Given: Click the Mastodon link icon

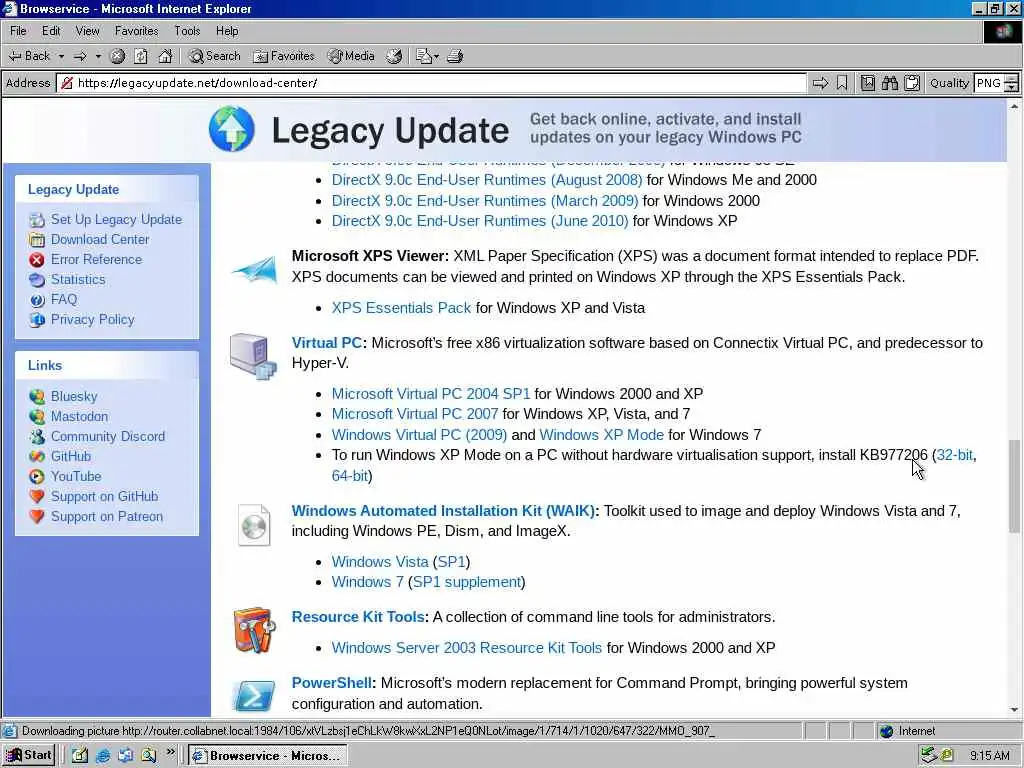Looking at the screenshot, I should 37,417.
